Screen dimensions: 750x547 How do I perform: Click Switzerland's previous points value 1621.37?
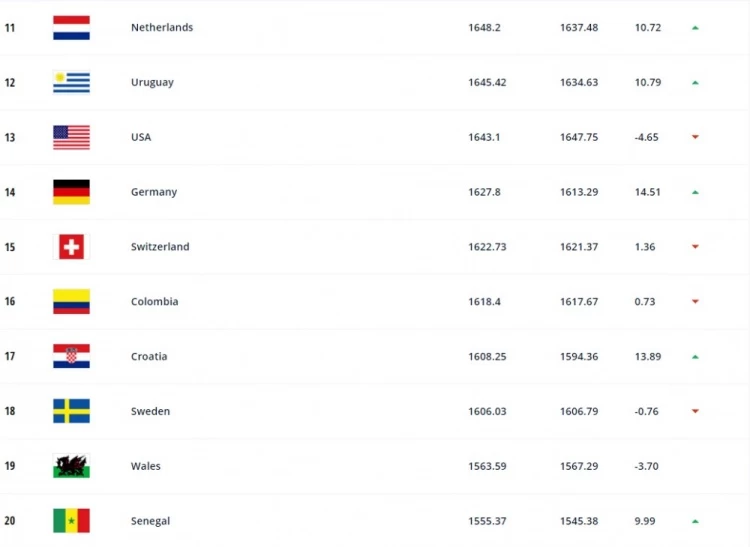coord(579,247)
